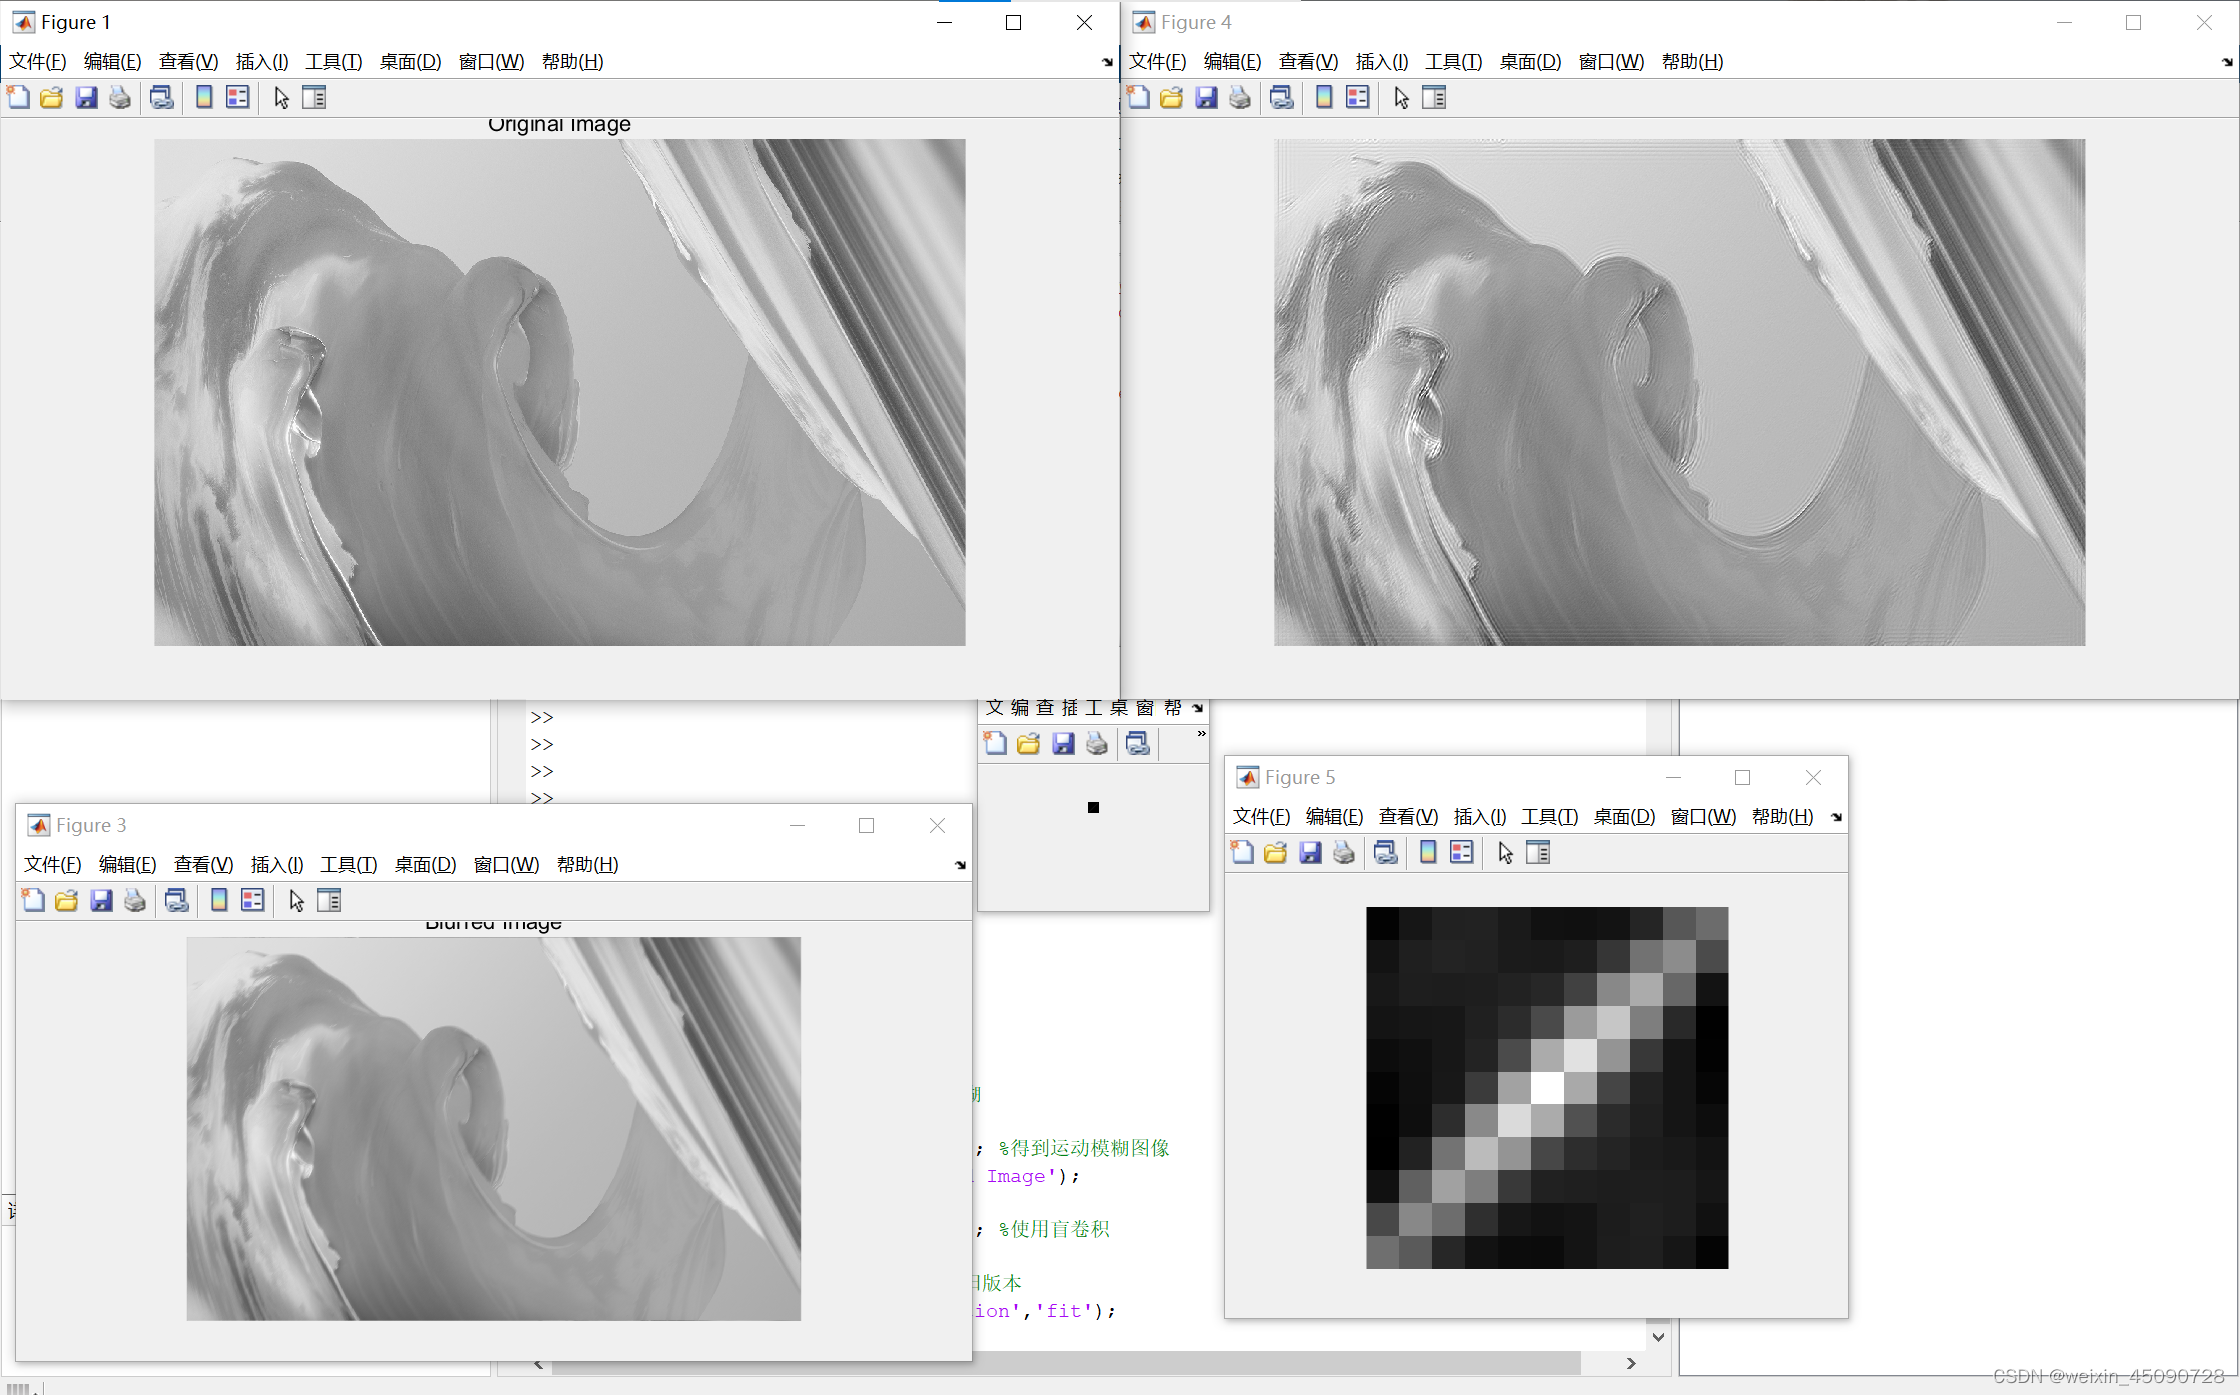The height and width of the screenshot is (1395, 2240).
Task: Open the Property Inspector in Figure 3
Action: tap(329, 900)
